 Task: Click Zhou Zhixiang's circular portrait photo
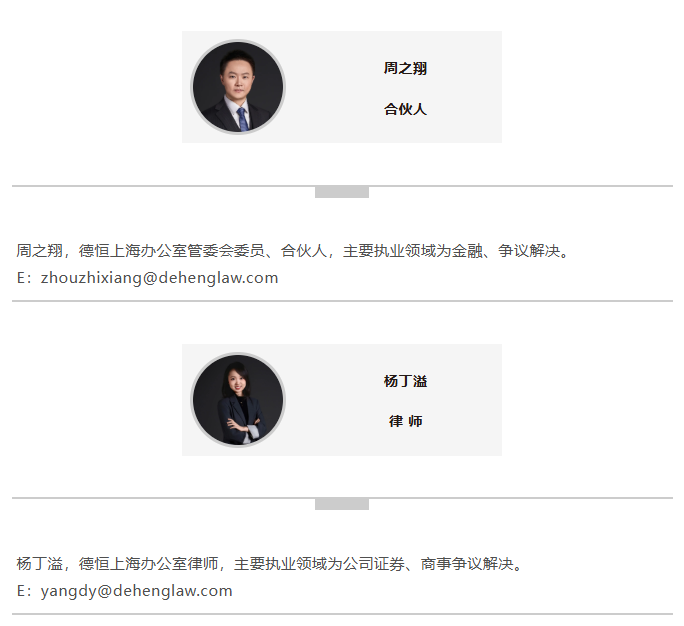click(238, 87)
